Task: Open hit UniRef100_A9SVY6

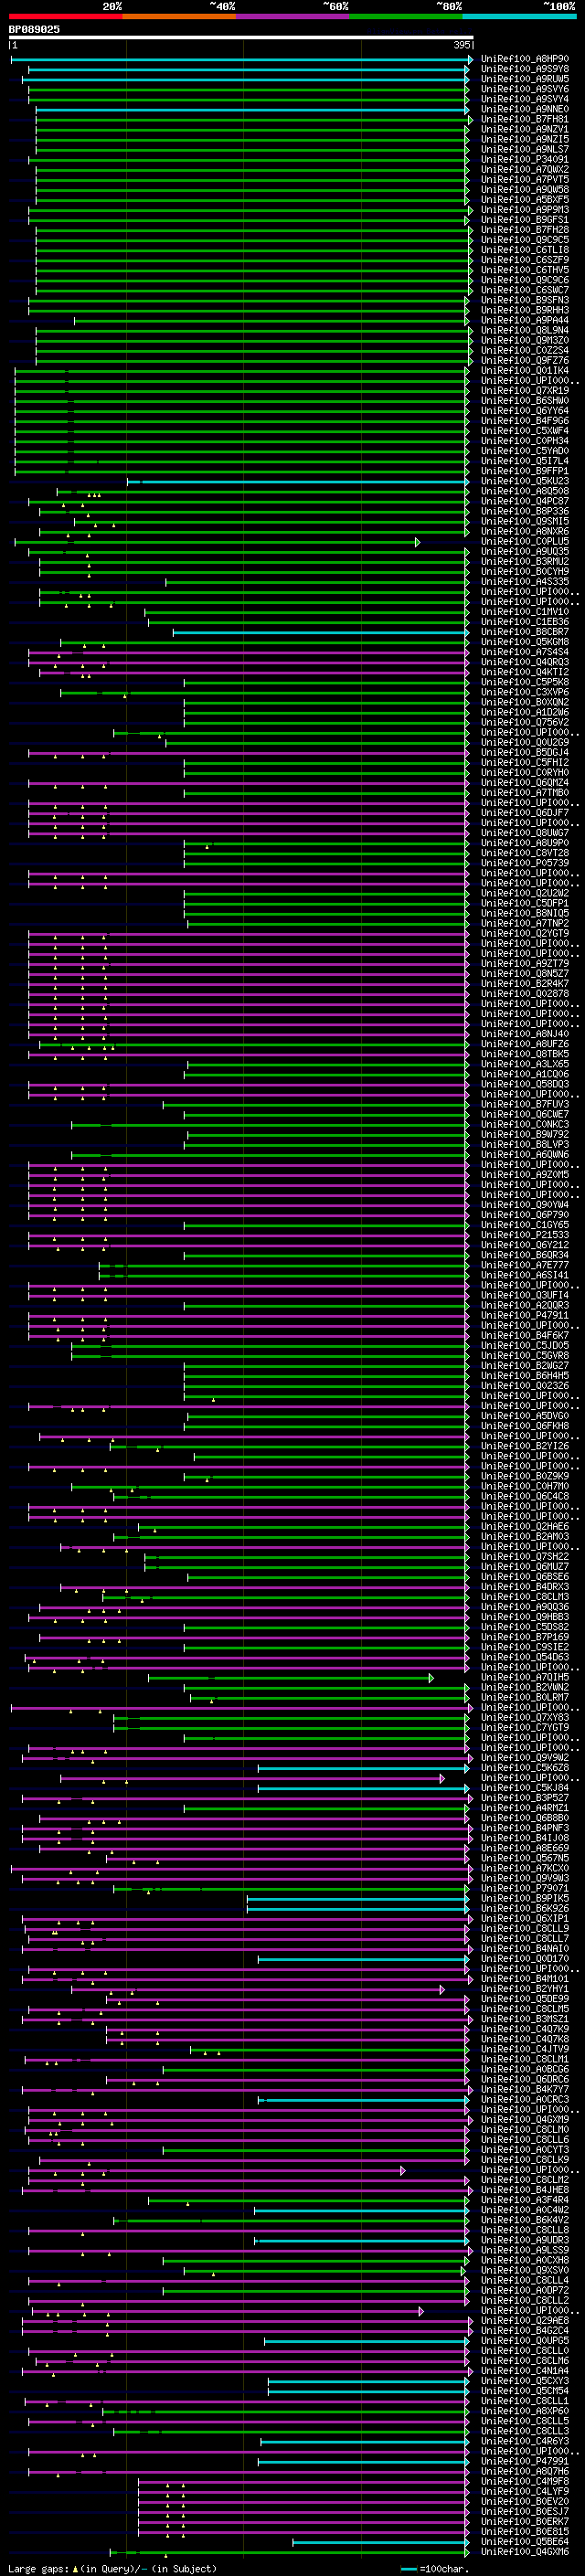Action: tap(525, 89)
